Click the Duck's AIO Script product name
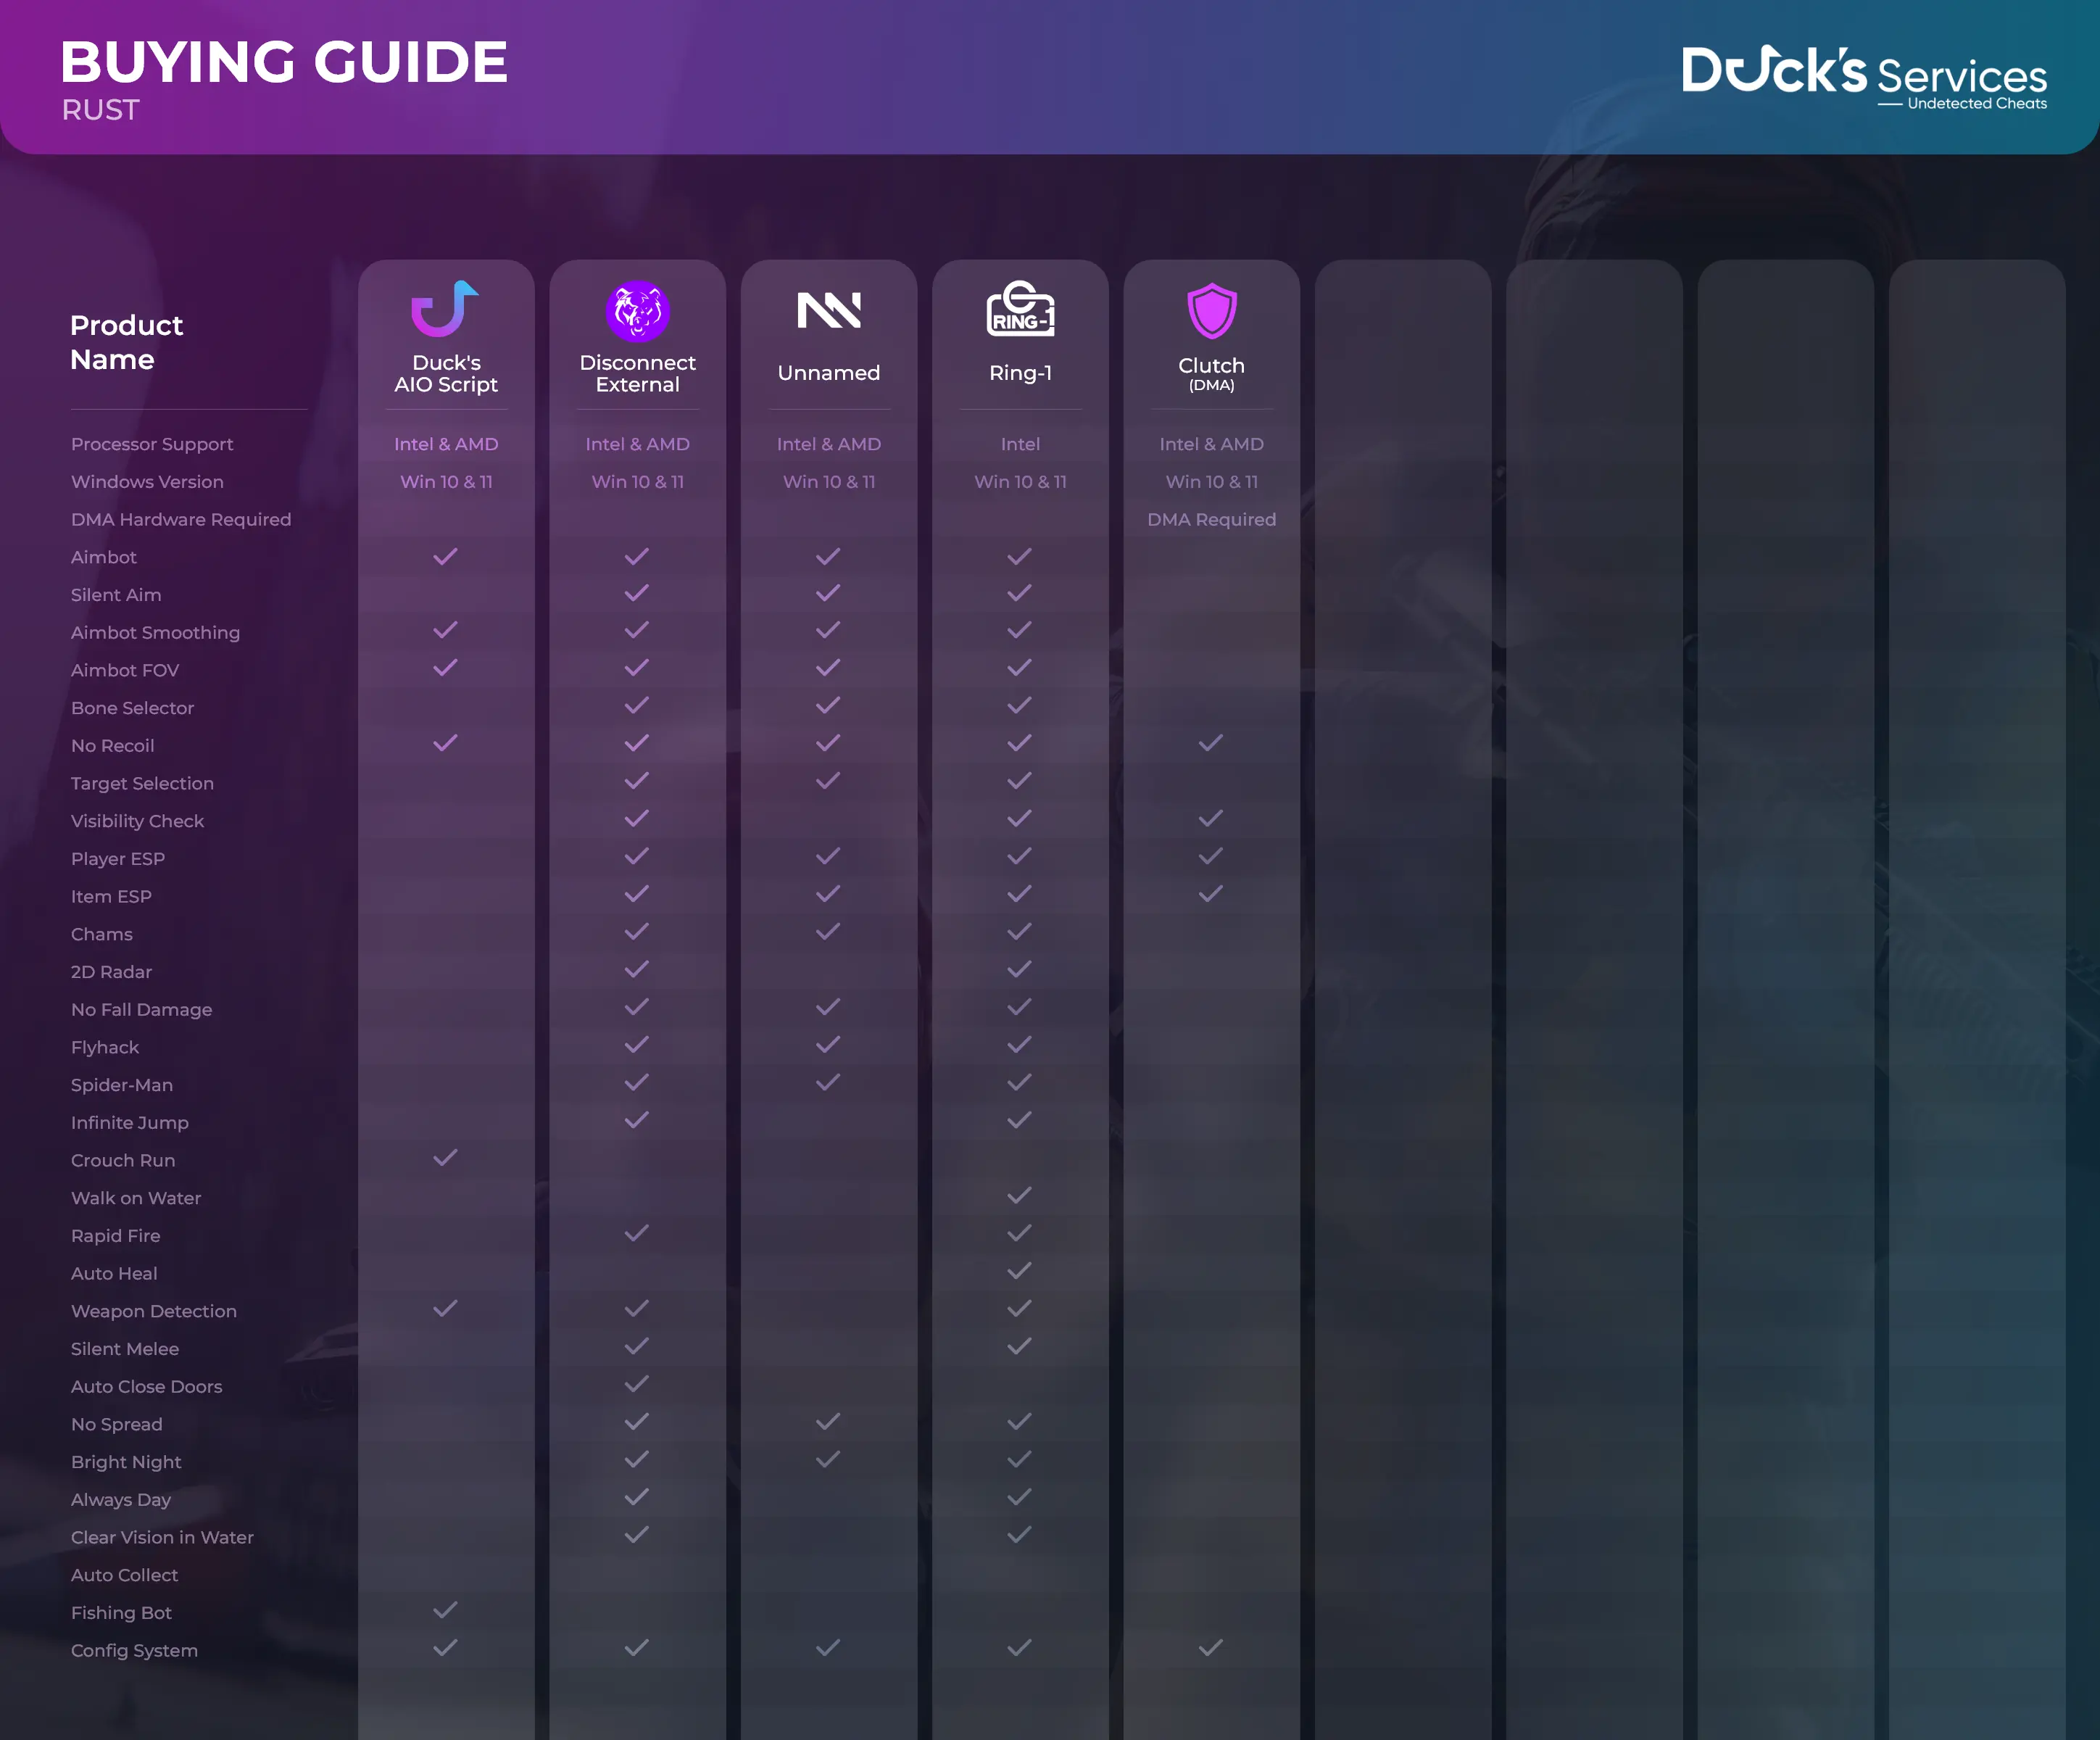Image resolution: width=2100 pixels, height=1740 pixels. [x=446, y=374]
